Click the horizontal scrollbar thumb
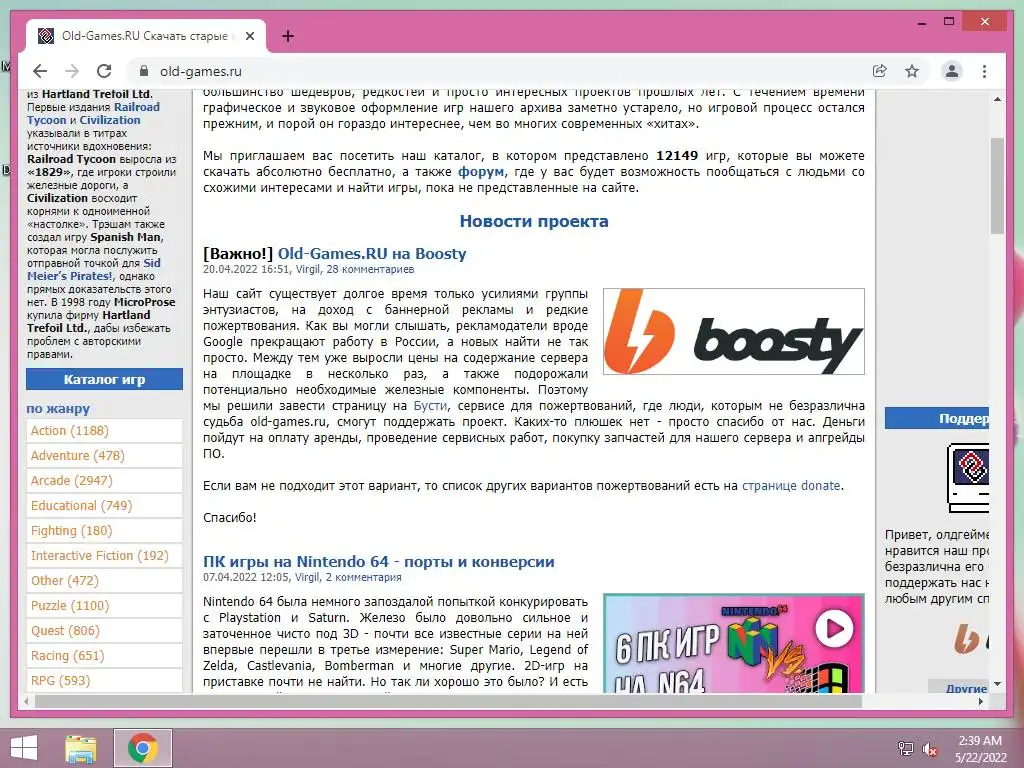 (x=448, y=701)
